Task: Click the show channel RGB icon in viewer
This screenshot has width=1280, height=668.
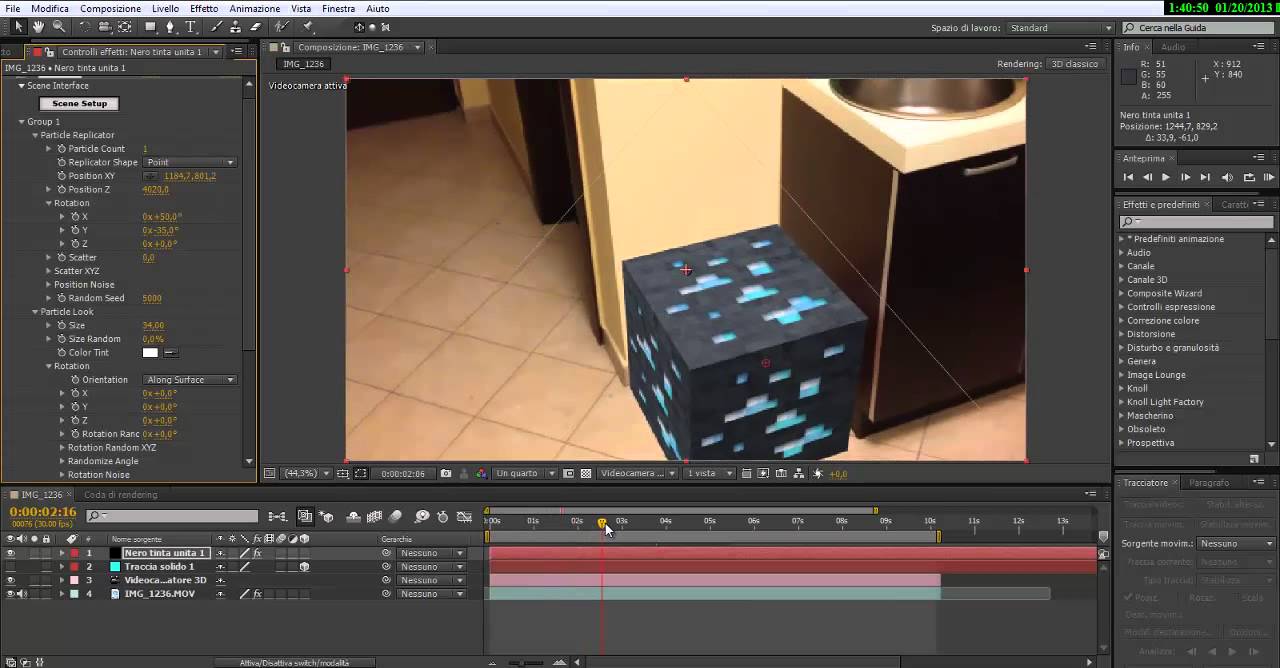Action: point(481,473)
